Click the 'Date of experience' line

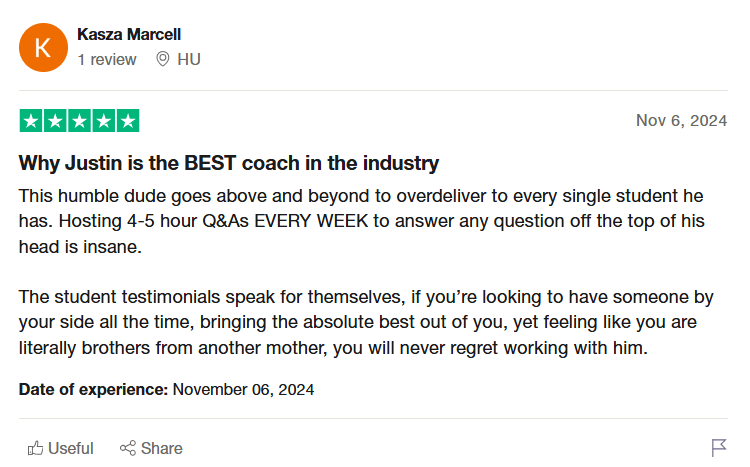coord(166,389)
